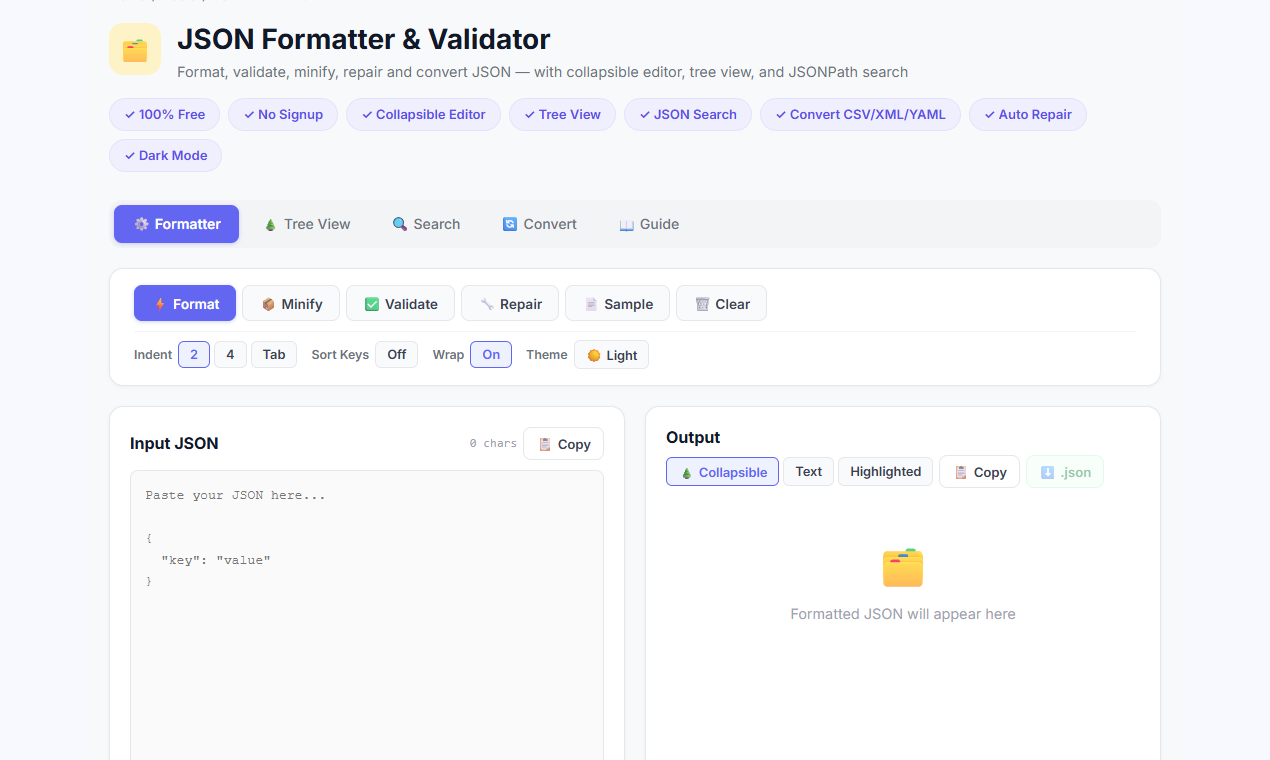Click folder icon in empty Output area
Viewport: 1270px width, 760px height.
point(903,567)
